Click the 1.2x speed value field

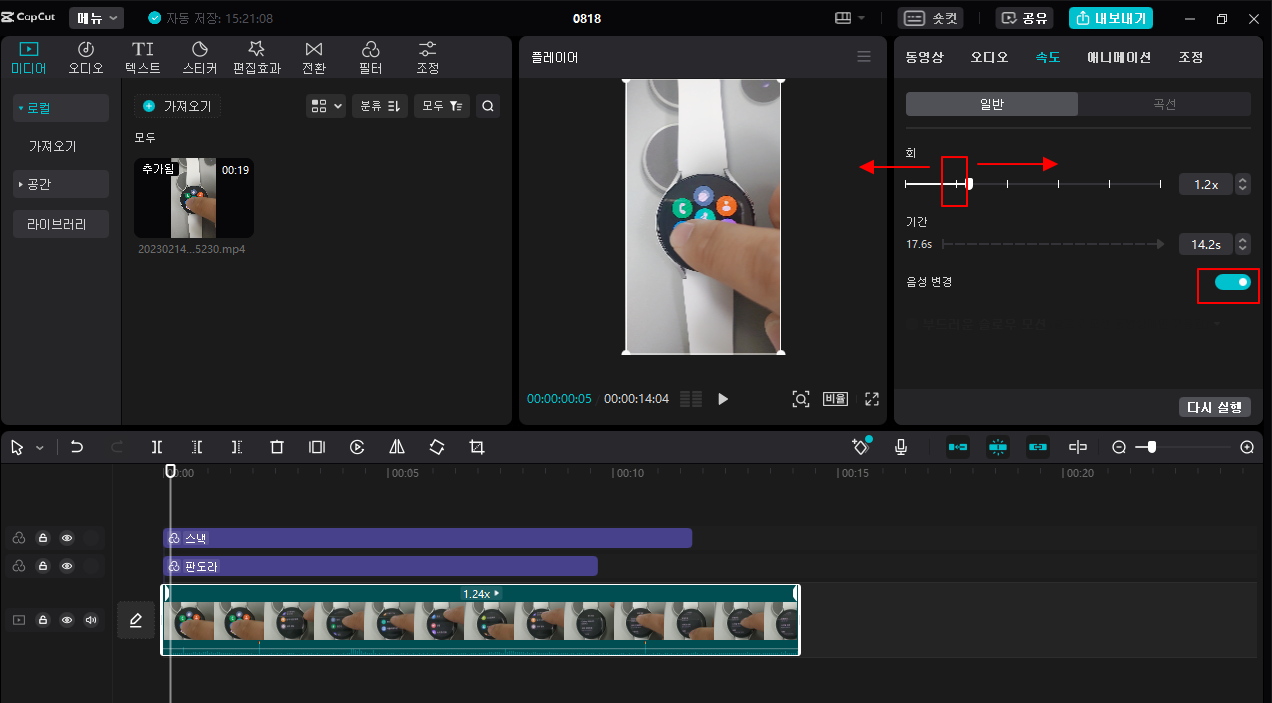coord(1206,184)
